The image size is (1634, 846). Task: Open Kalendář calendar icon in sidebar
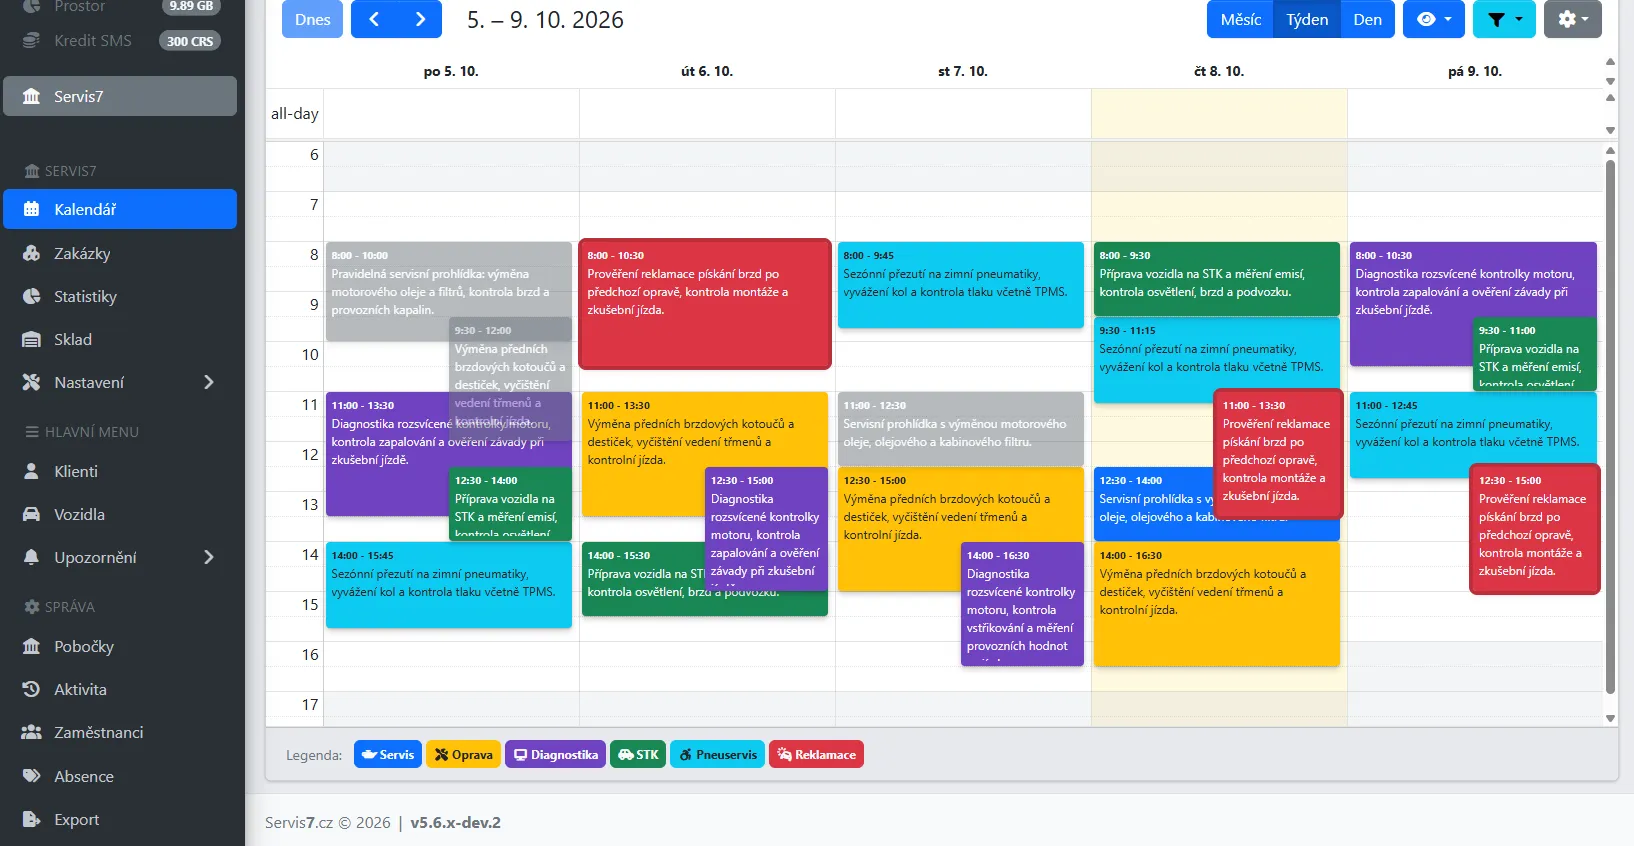[31, 209]
